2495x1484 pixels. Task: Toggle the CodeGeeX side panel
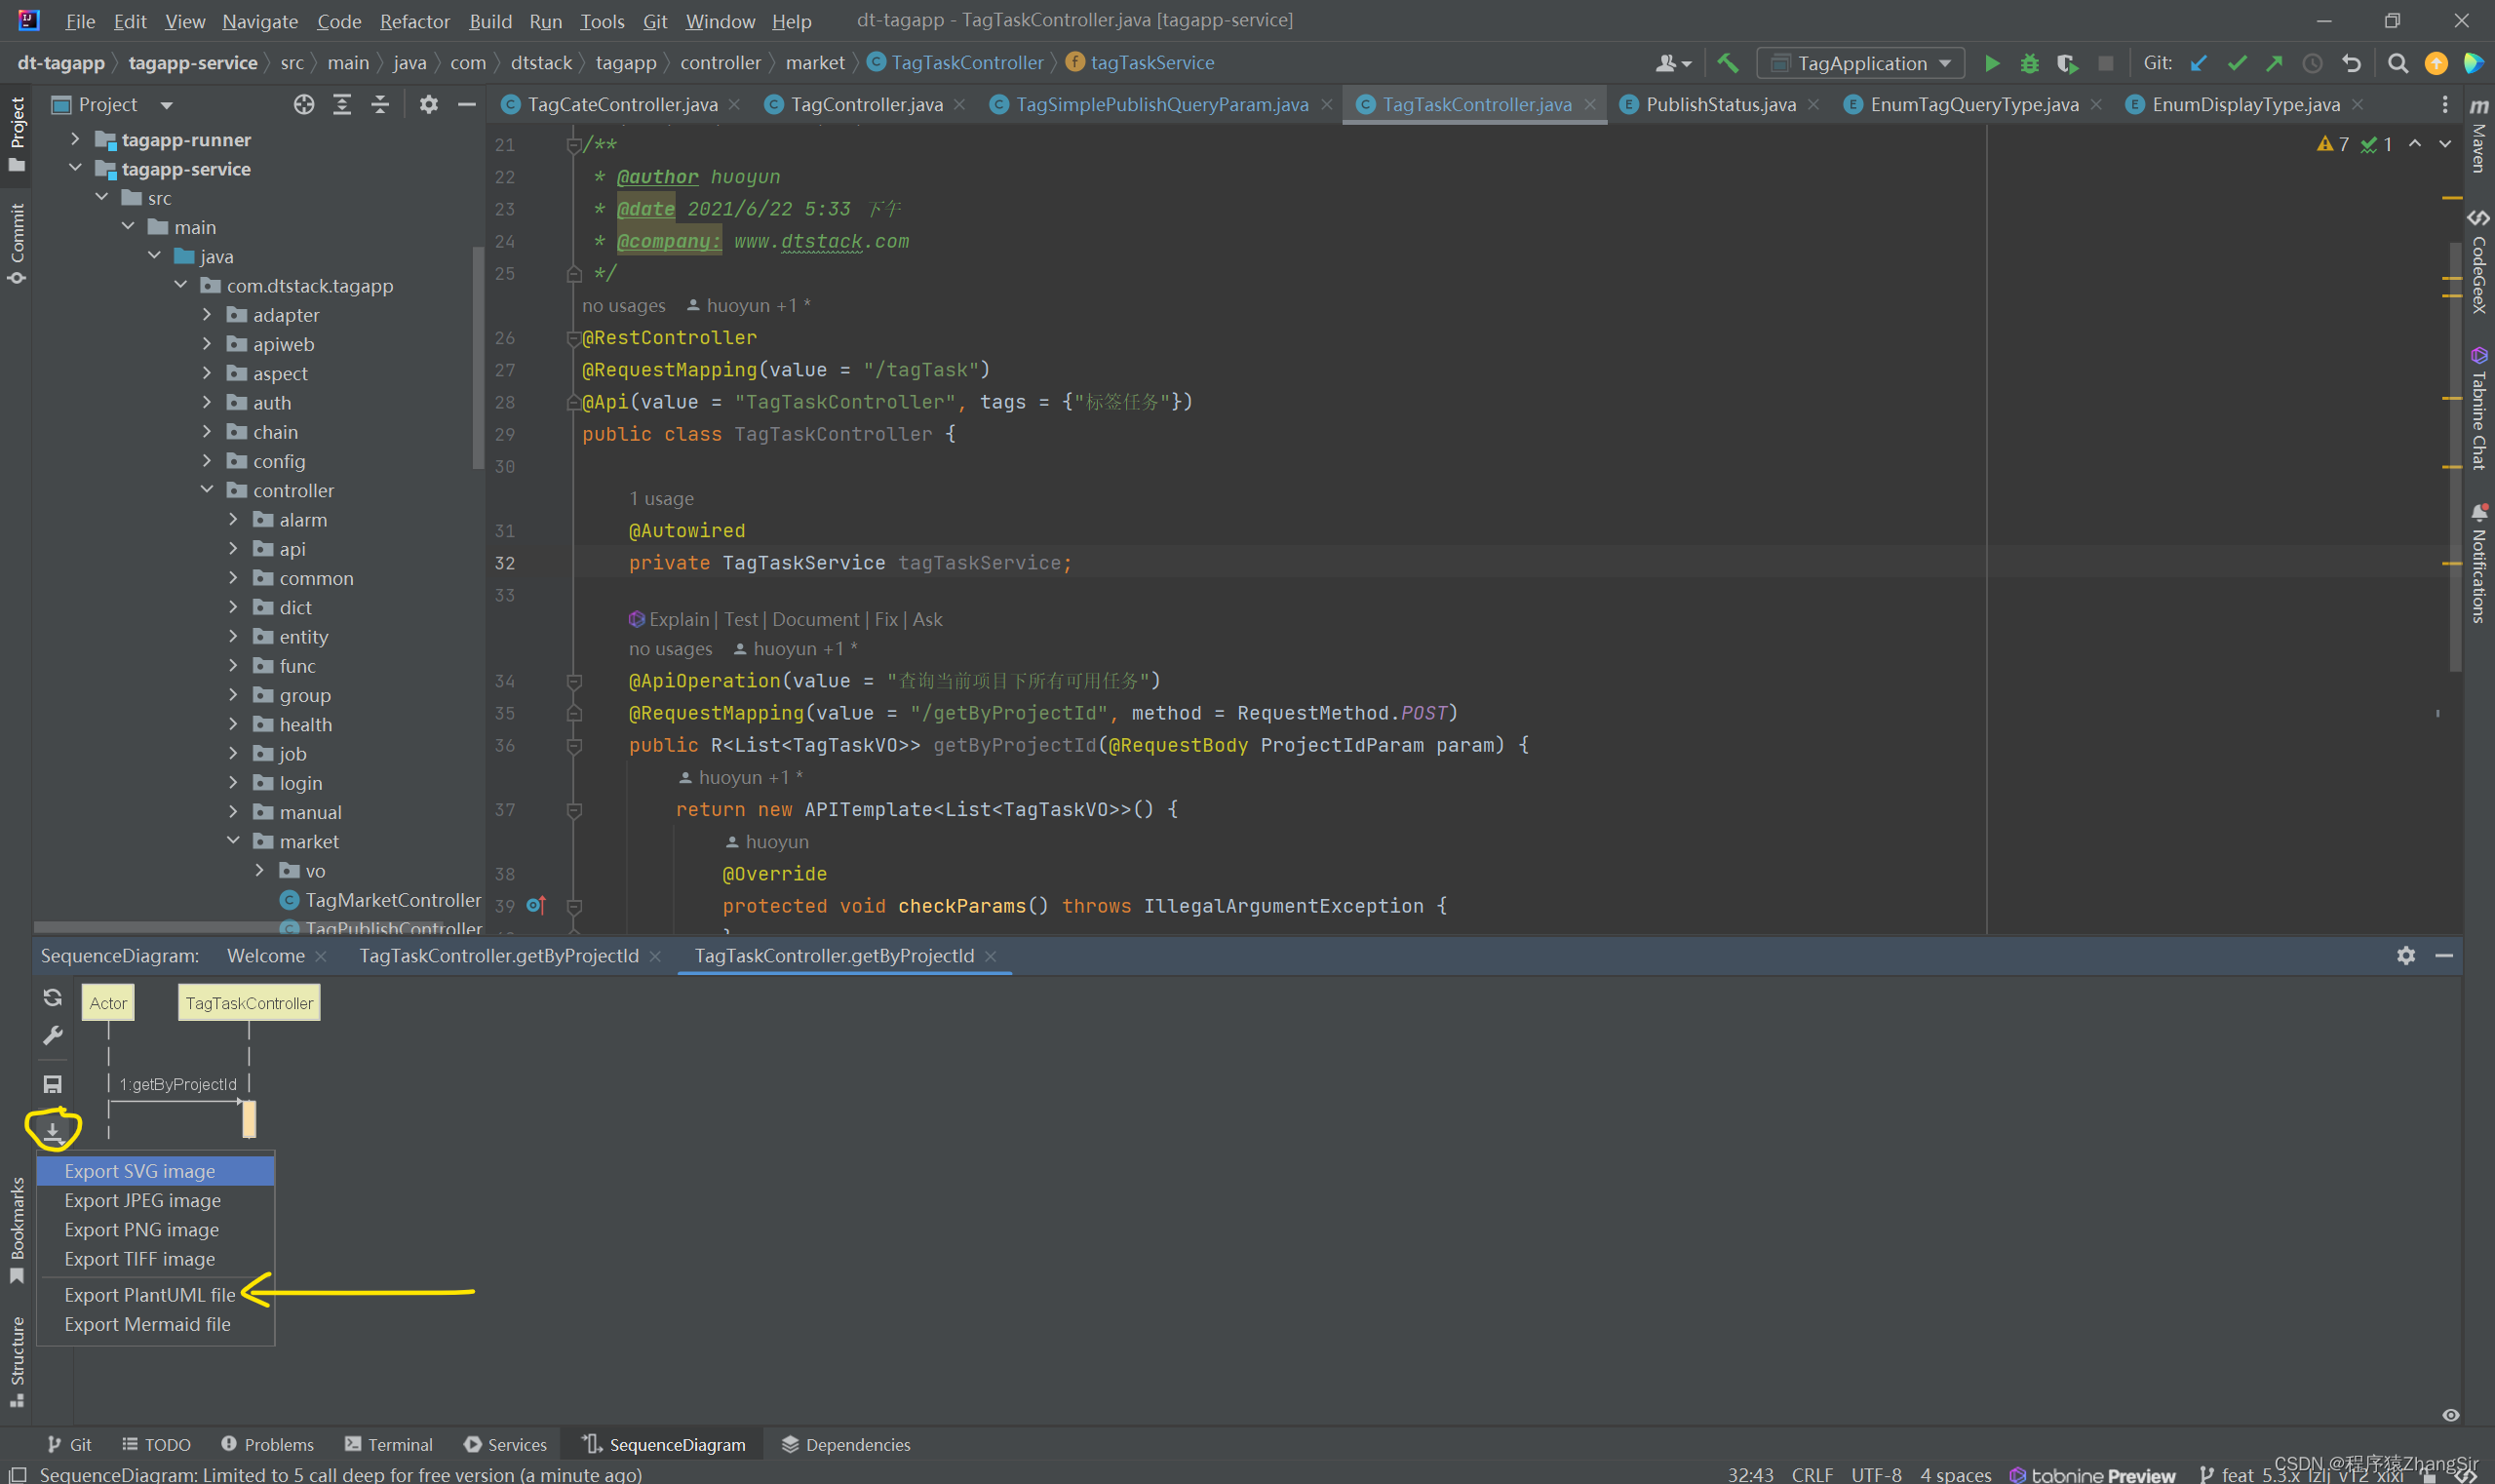click(2479, 262)
